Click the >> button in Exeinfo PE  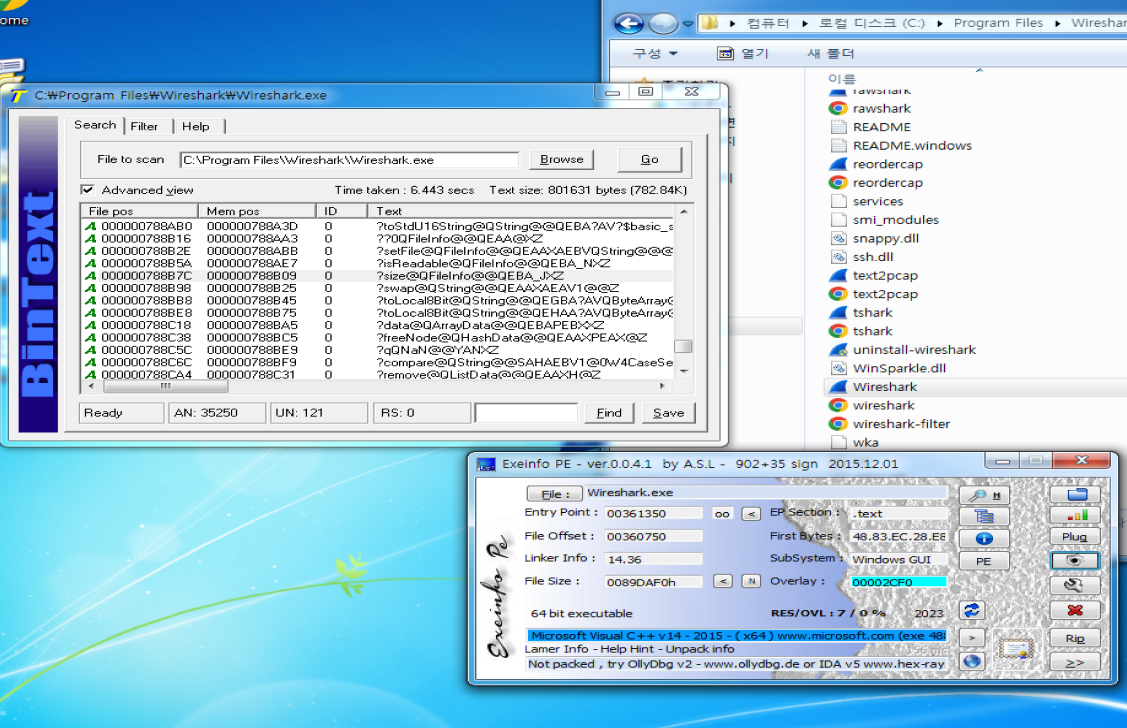pos(1075,663)
